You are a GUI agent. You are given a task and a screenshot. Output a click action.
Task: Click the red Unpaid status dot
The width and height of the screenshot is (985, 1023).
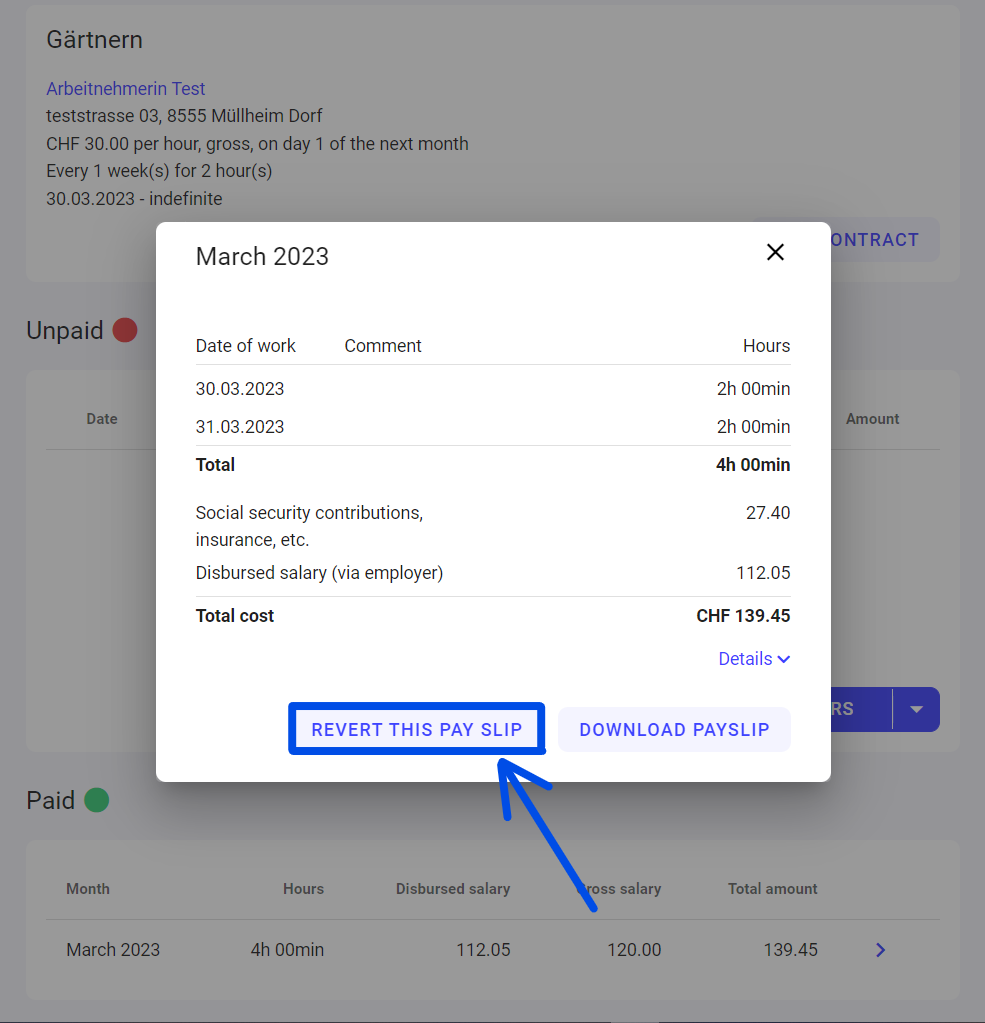(125, 330)
